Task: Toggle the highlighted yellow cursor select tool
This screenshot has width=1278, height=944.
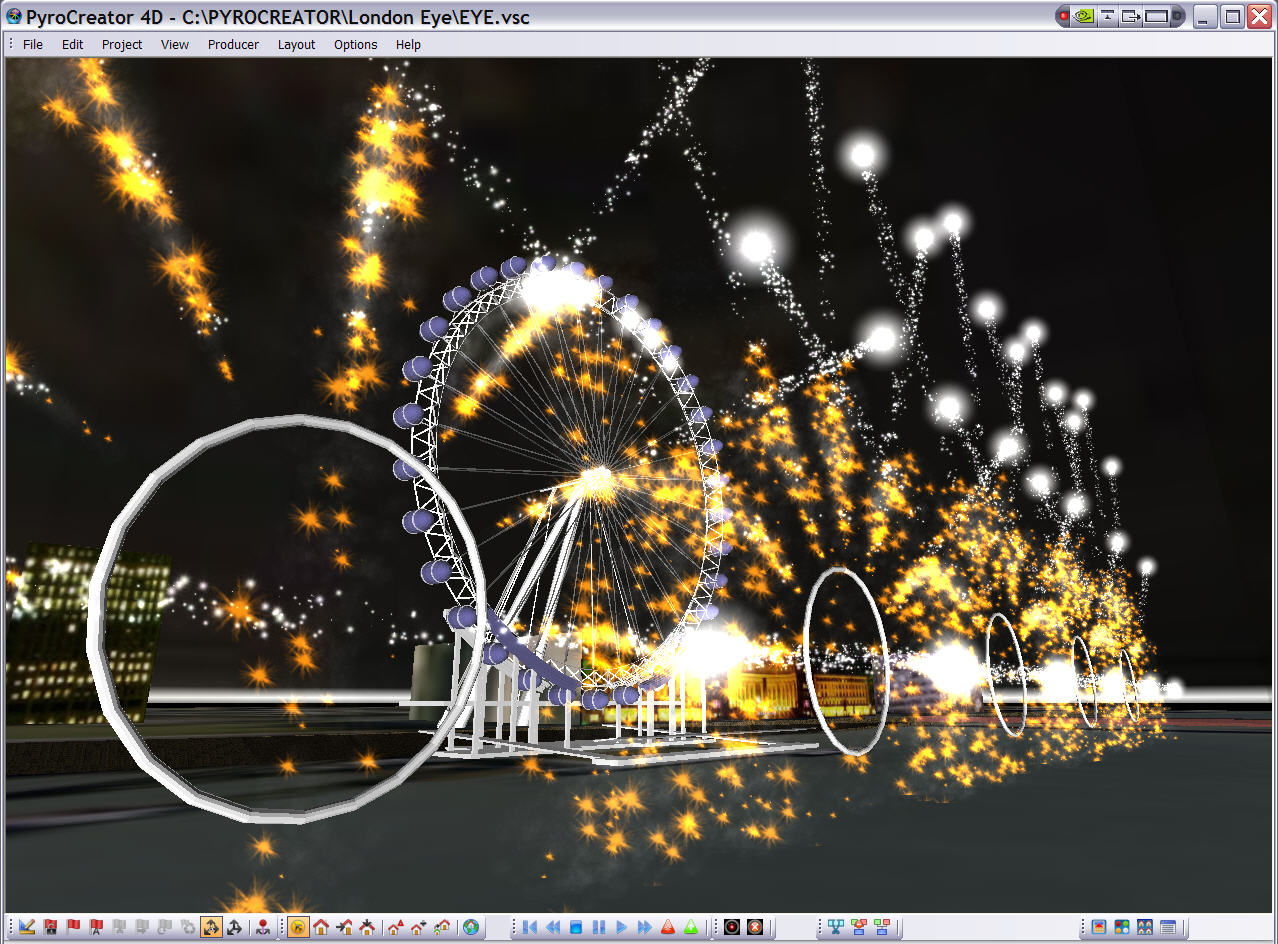Action: (297, 927)
